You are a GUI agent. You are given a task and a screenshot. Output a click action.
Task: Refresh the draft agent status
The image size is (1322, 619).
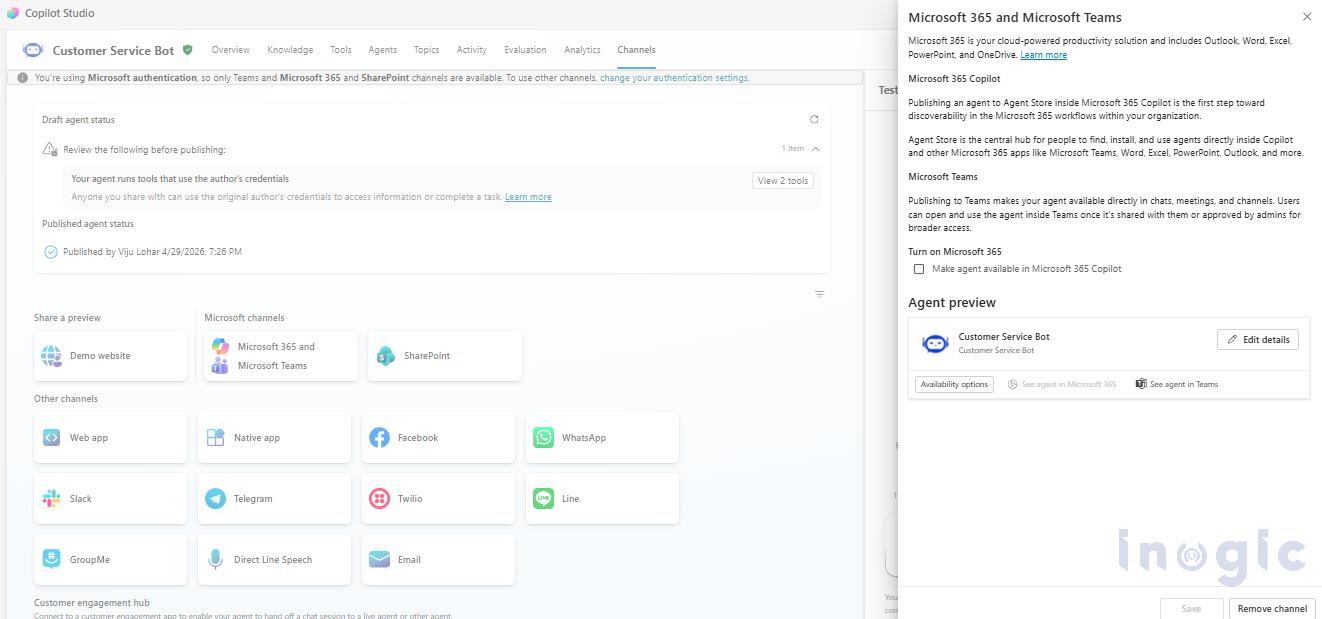point(814,119)
